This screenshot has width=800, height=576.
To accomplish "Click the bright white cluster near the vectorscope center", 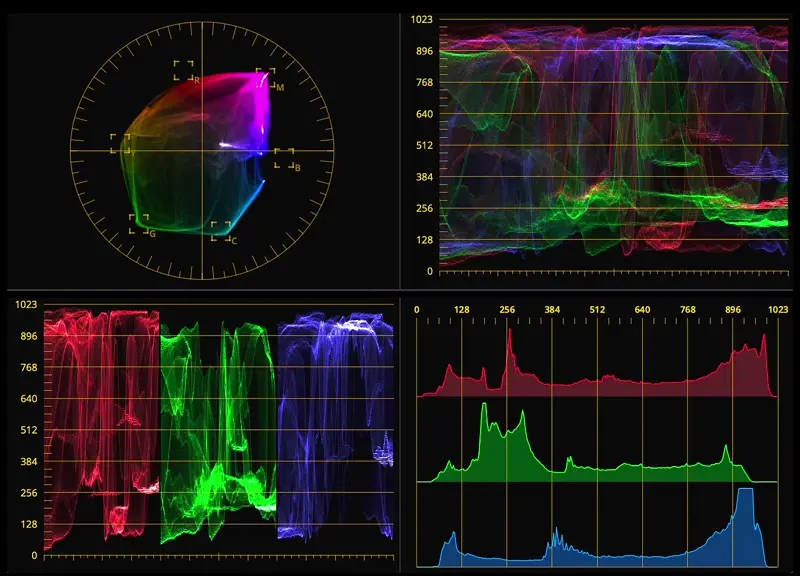I will tap(232, 146).
